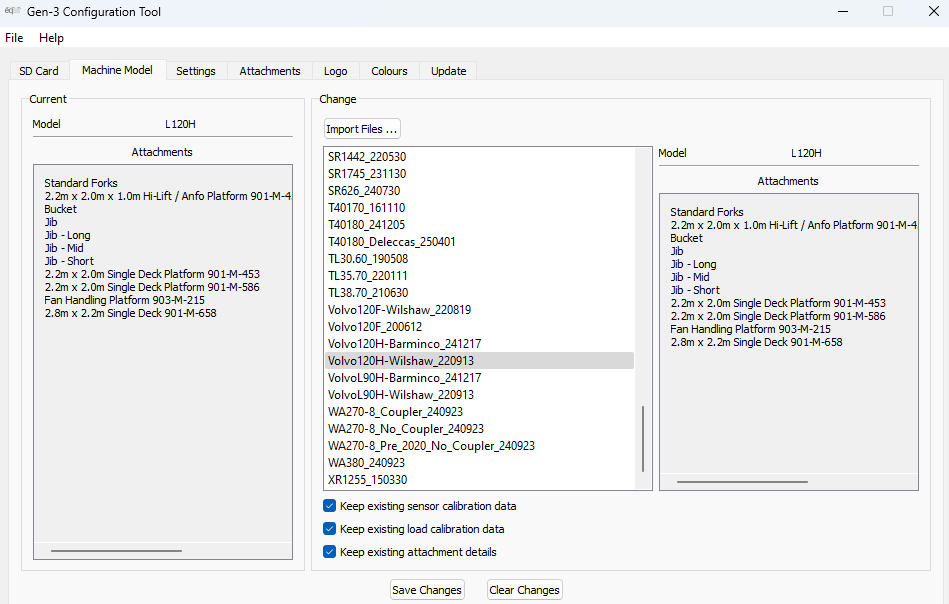Select Volvo120F-Wilshaw_220819 entry
949x604 pixels.
[x=479, y=309]
